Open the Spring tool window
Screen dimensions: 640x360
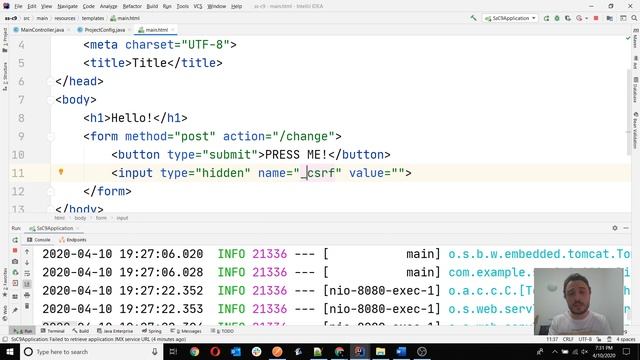point(152,331)
